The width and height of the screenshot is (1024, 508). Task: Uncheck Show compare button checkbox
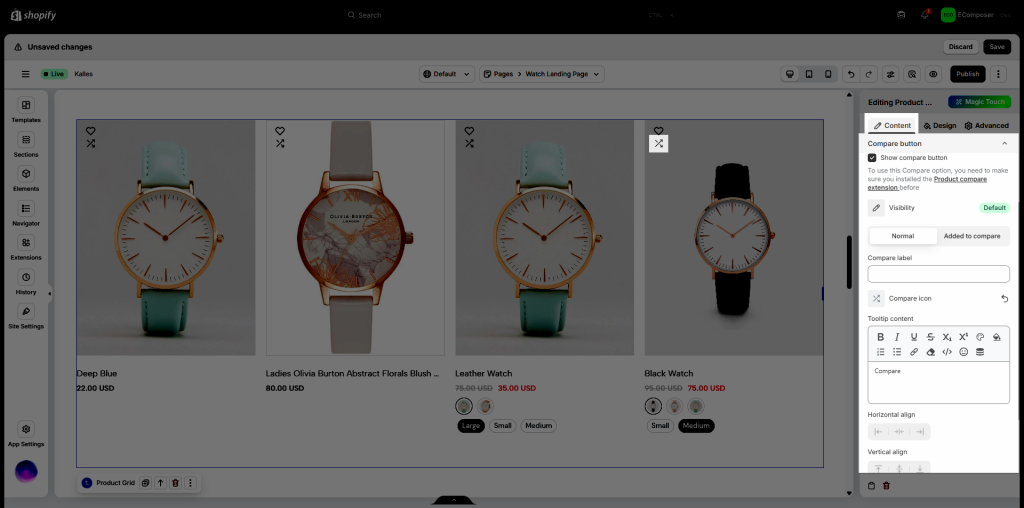point(872,158)
